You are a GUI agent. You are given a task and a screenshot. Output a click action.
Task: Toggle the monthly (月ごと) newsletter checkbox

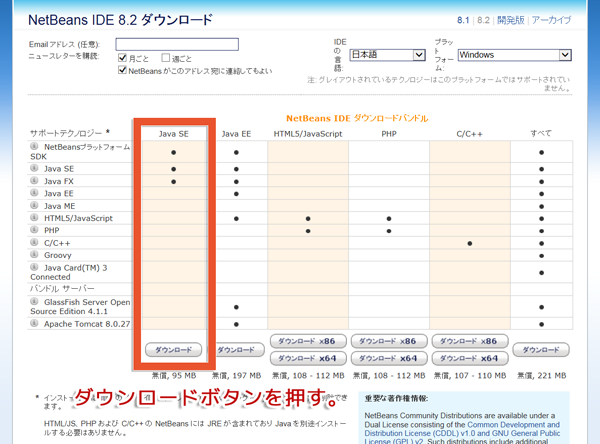(122, 58)
